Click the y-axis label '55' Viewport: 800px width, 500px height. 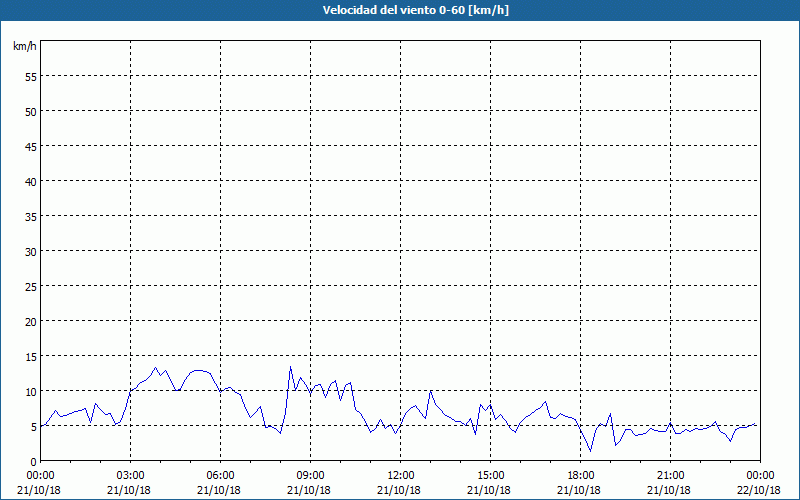[31, 77]
